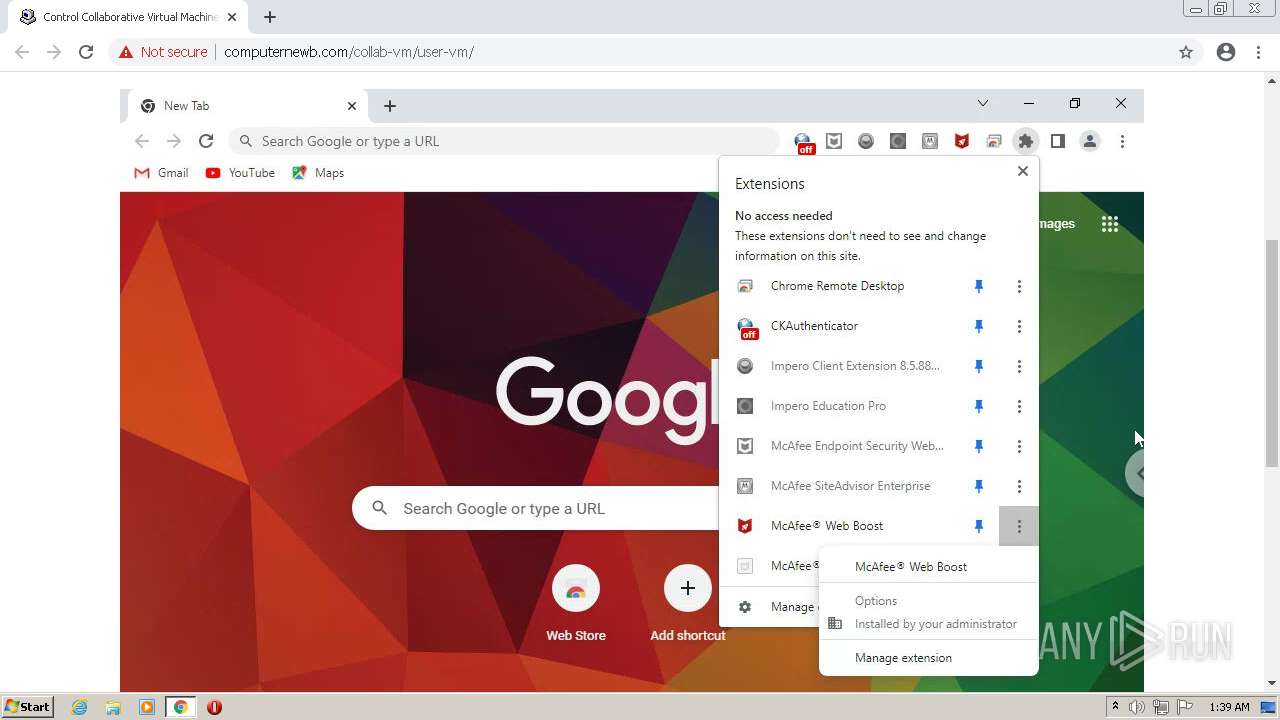Open the inner Chrome three-dot menu
This screenshot has width=1280, height=720.
pos(1122,141)
